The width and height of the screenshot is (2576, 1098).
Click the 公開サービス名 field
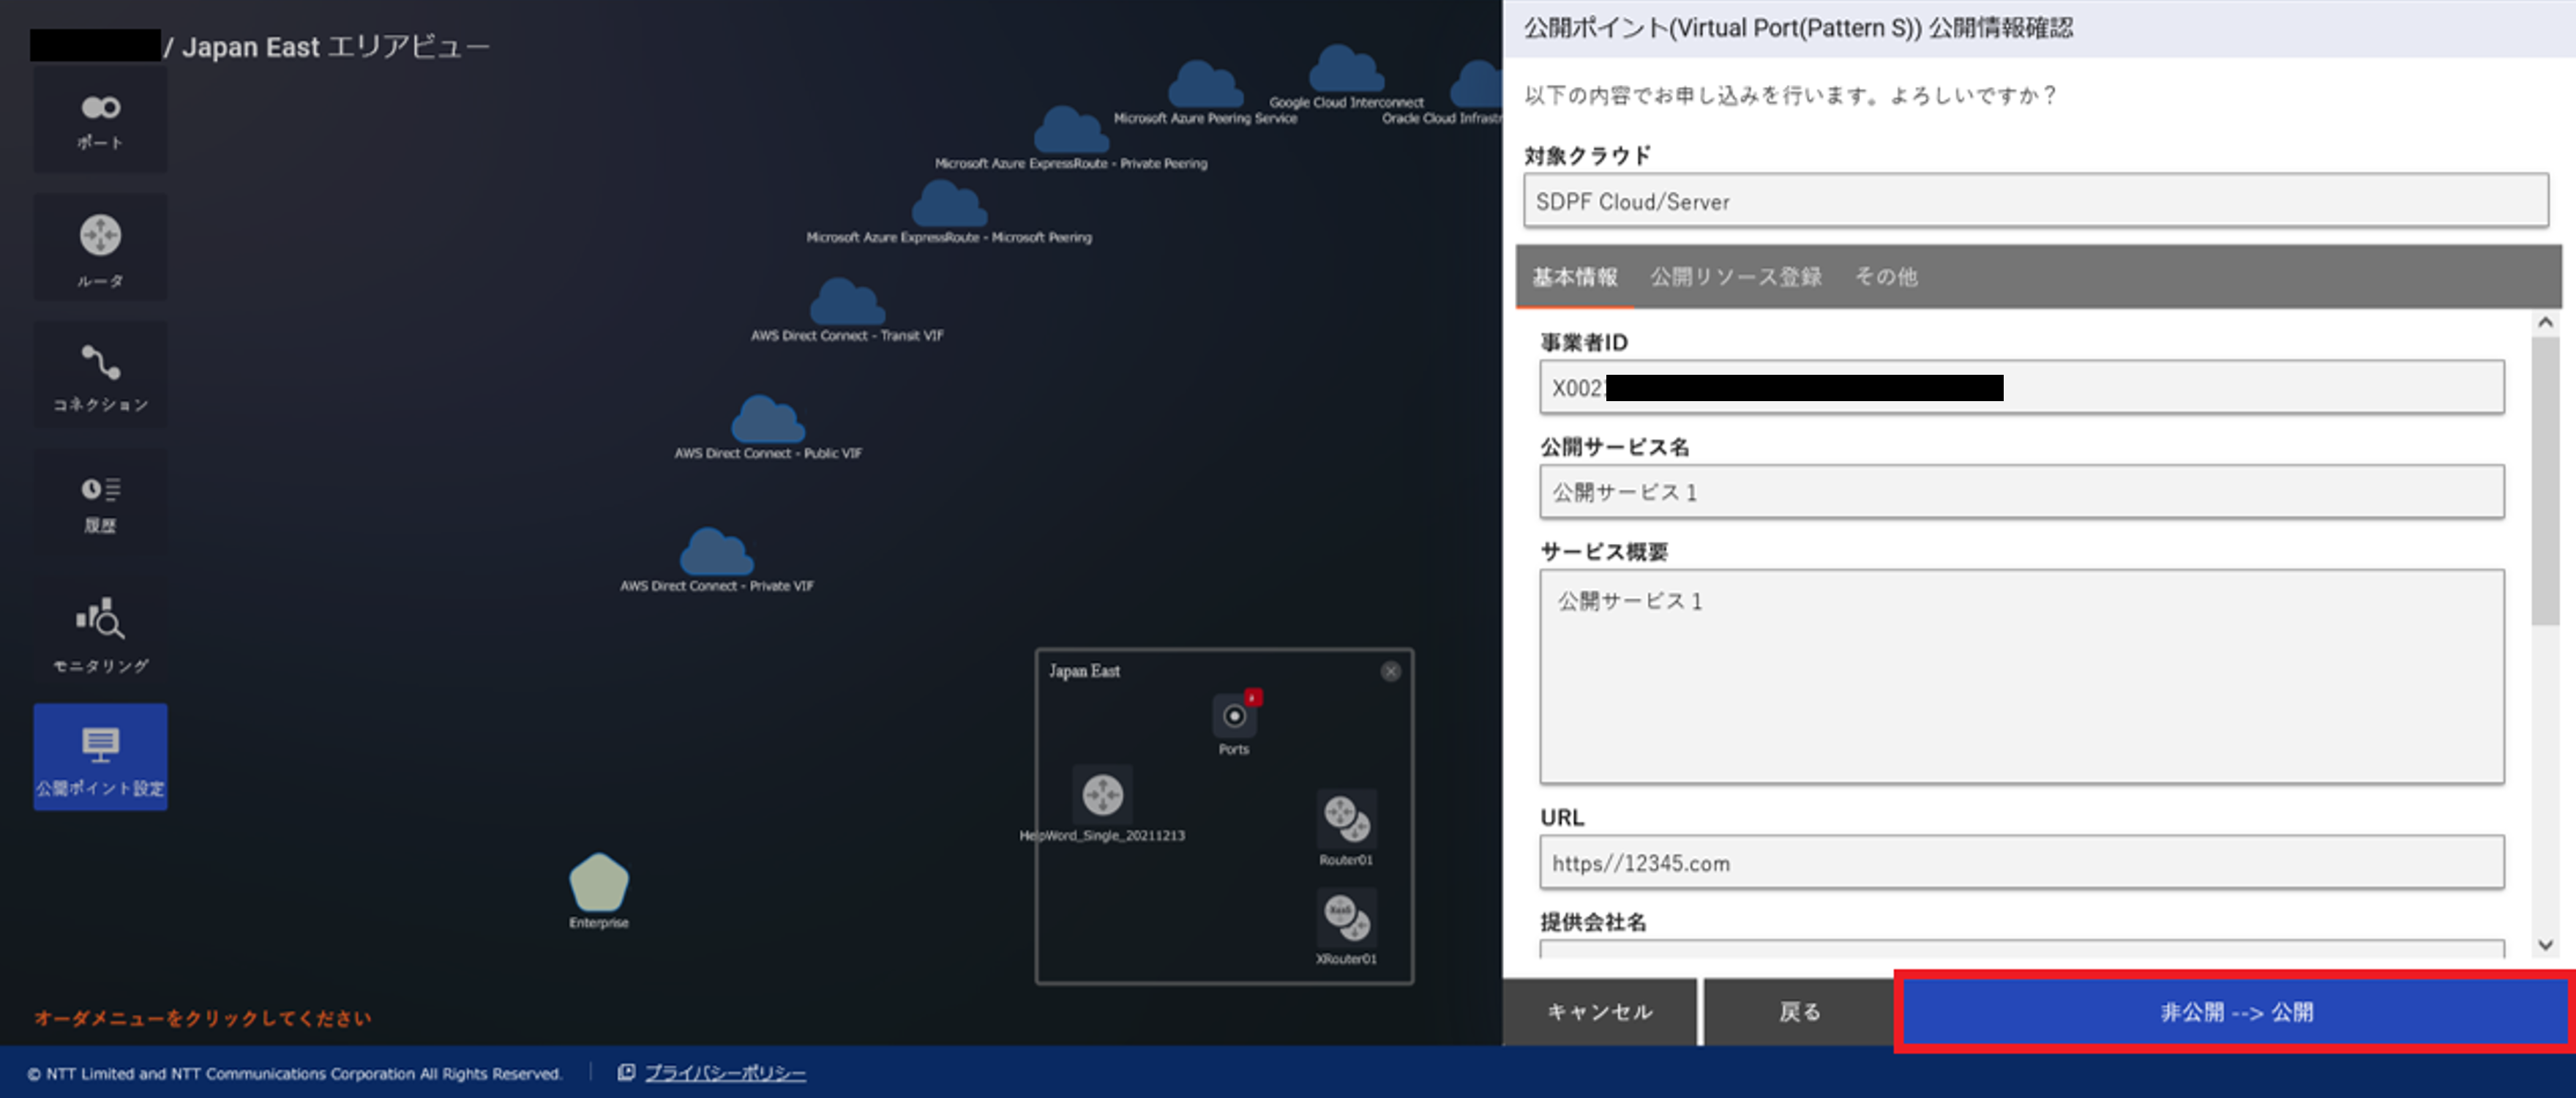point(2022,492)
